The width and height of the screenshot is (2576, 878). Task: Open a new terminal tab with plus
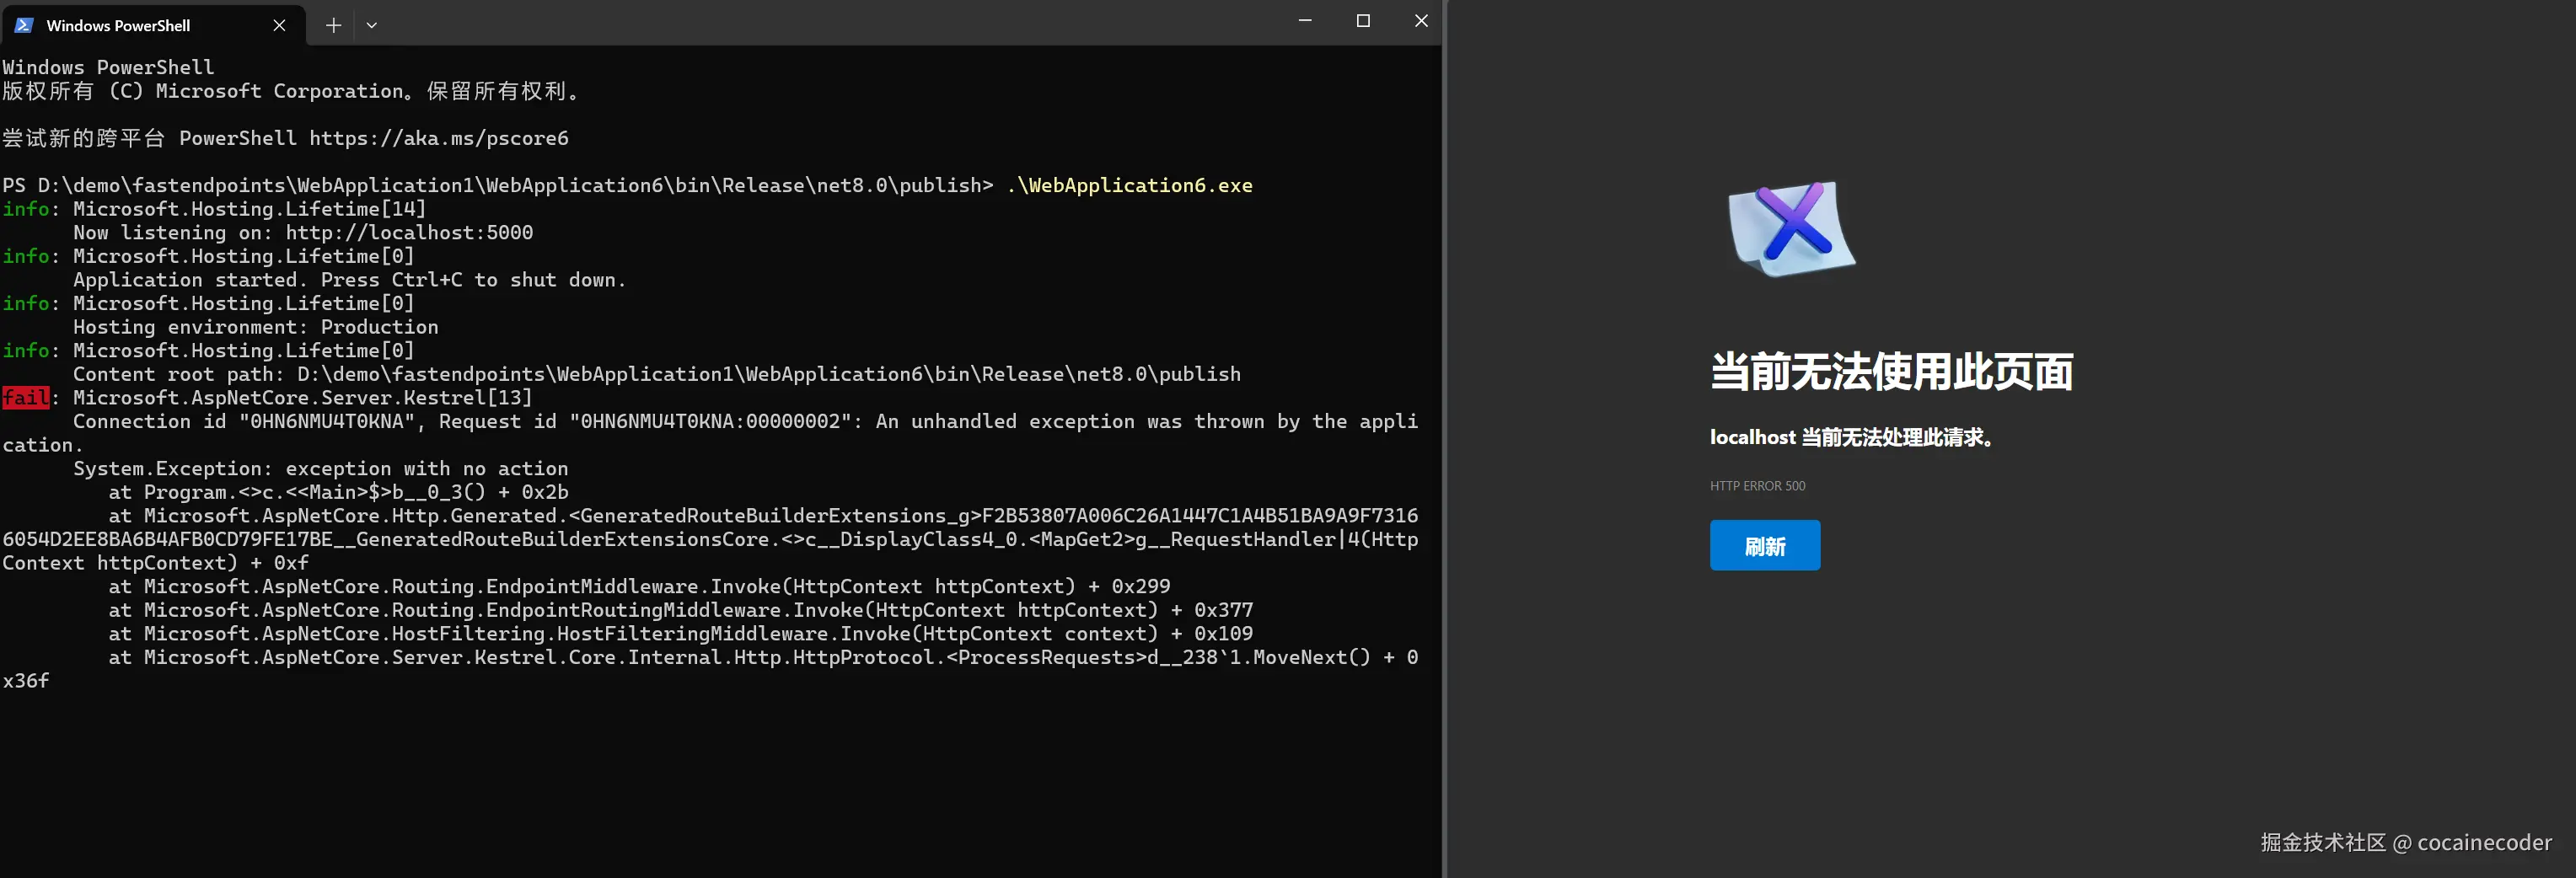333,25
